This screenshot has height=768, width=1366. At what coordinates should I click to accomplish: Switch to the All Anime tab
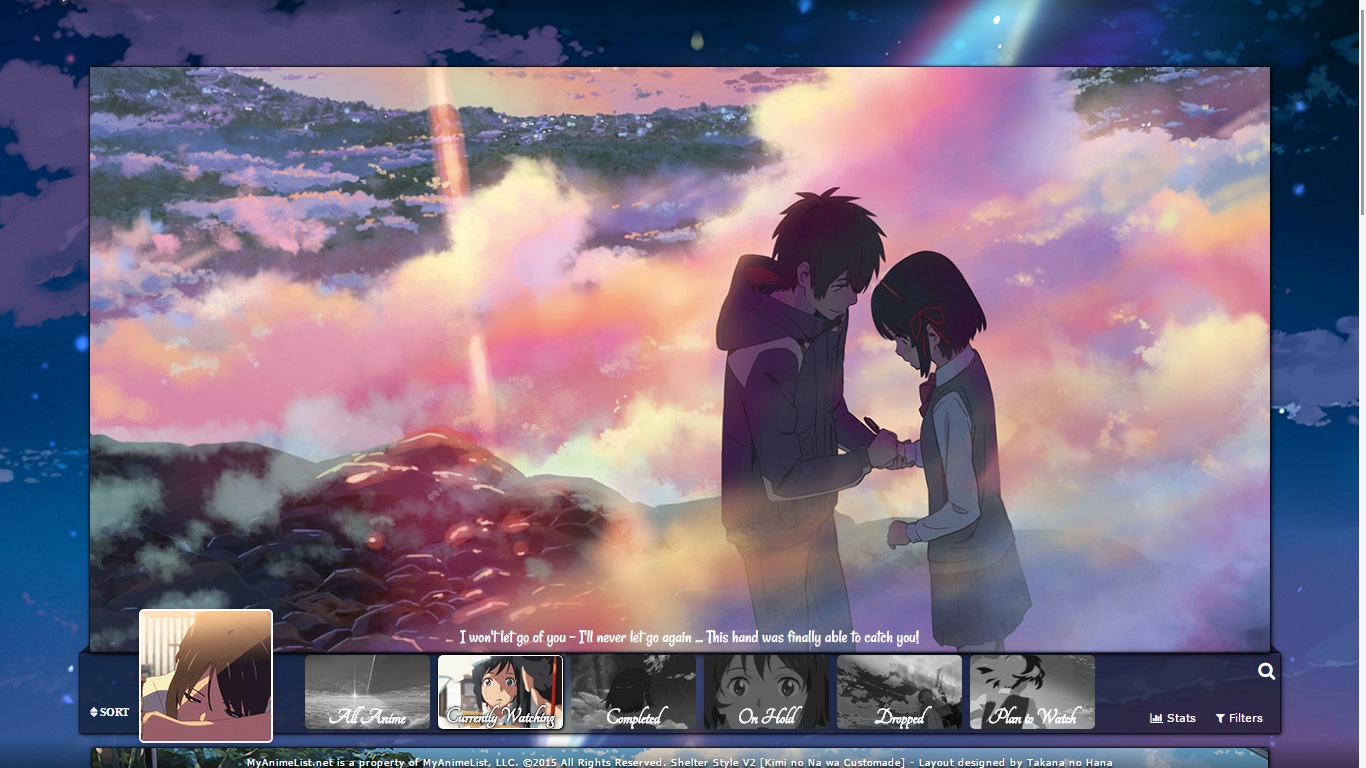[x=367, y=692]
